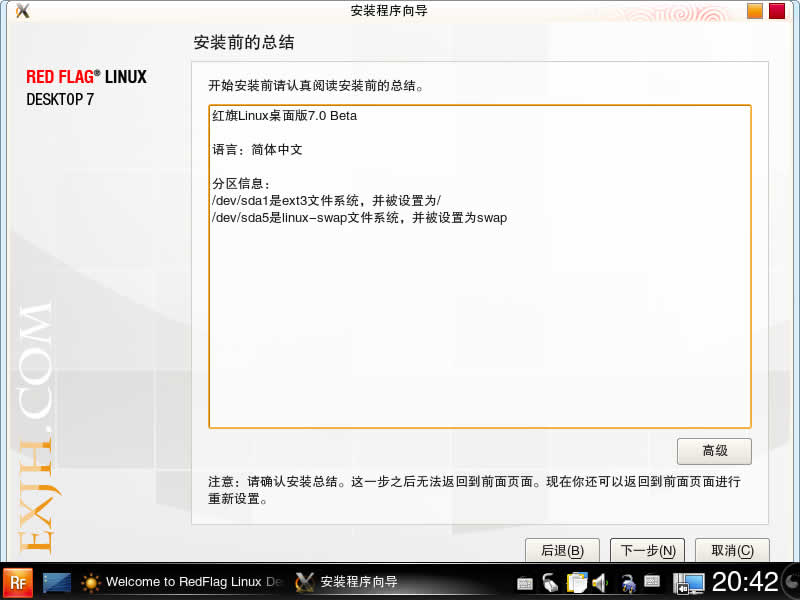Click the instruction text '开始安装前请认真阅读安装前的总结。'
Screen dimensions: 800x600
(316, 86)
